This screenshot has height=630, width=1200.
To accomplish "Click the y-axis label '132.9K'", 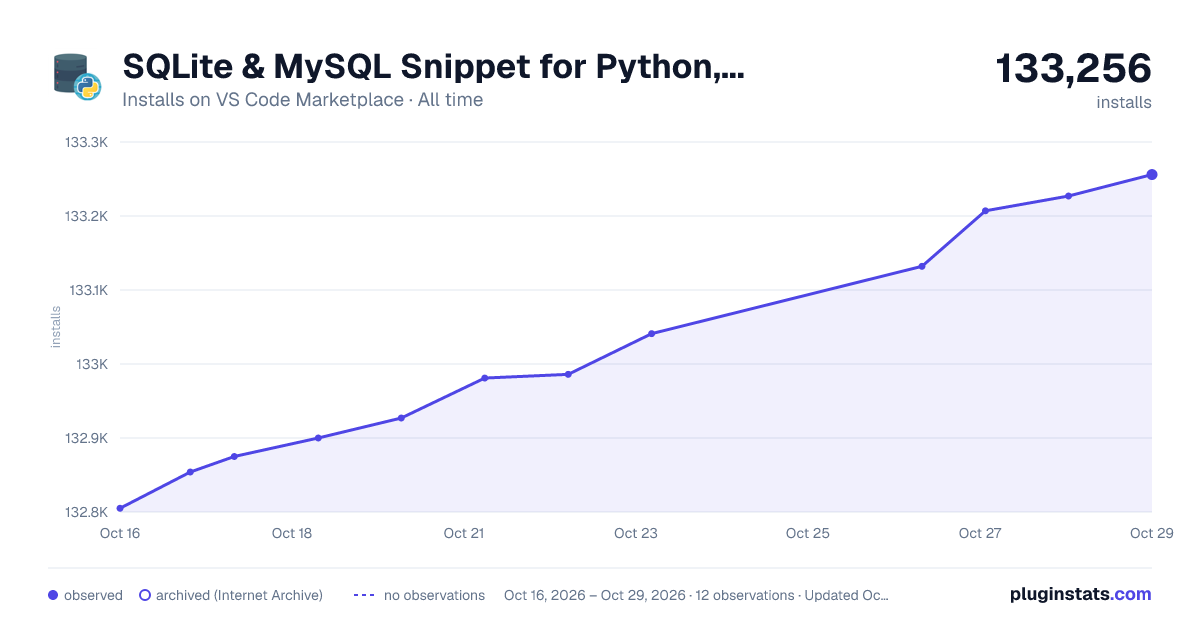I will coord(86,438).
